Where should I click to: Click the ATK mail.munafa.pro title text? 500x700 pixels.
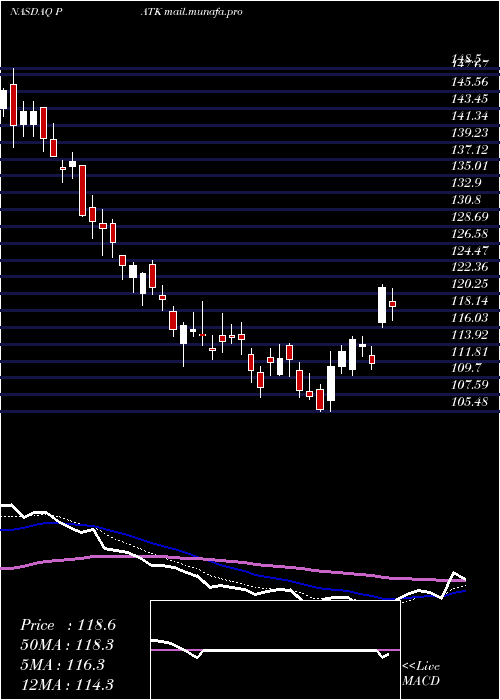pos(192,12)
